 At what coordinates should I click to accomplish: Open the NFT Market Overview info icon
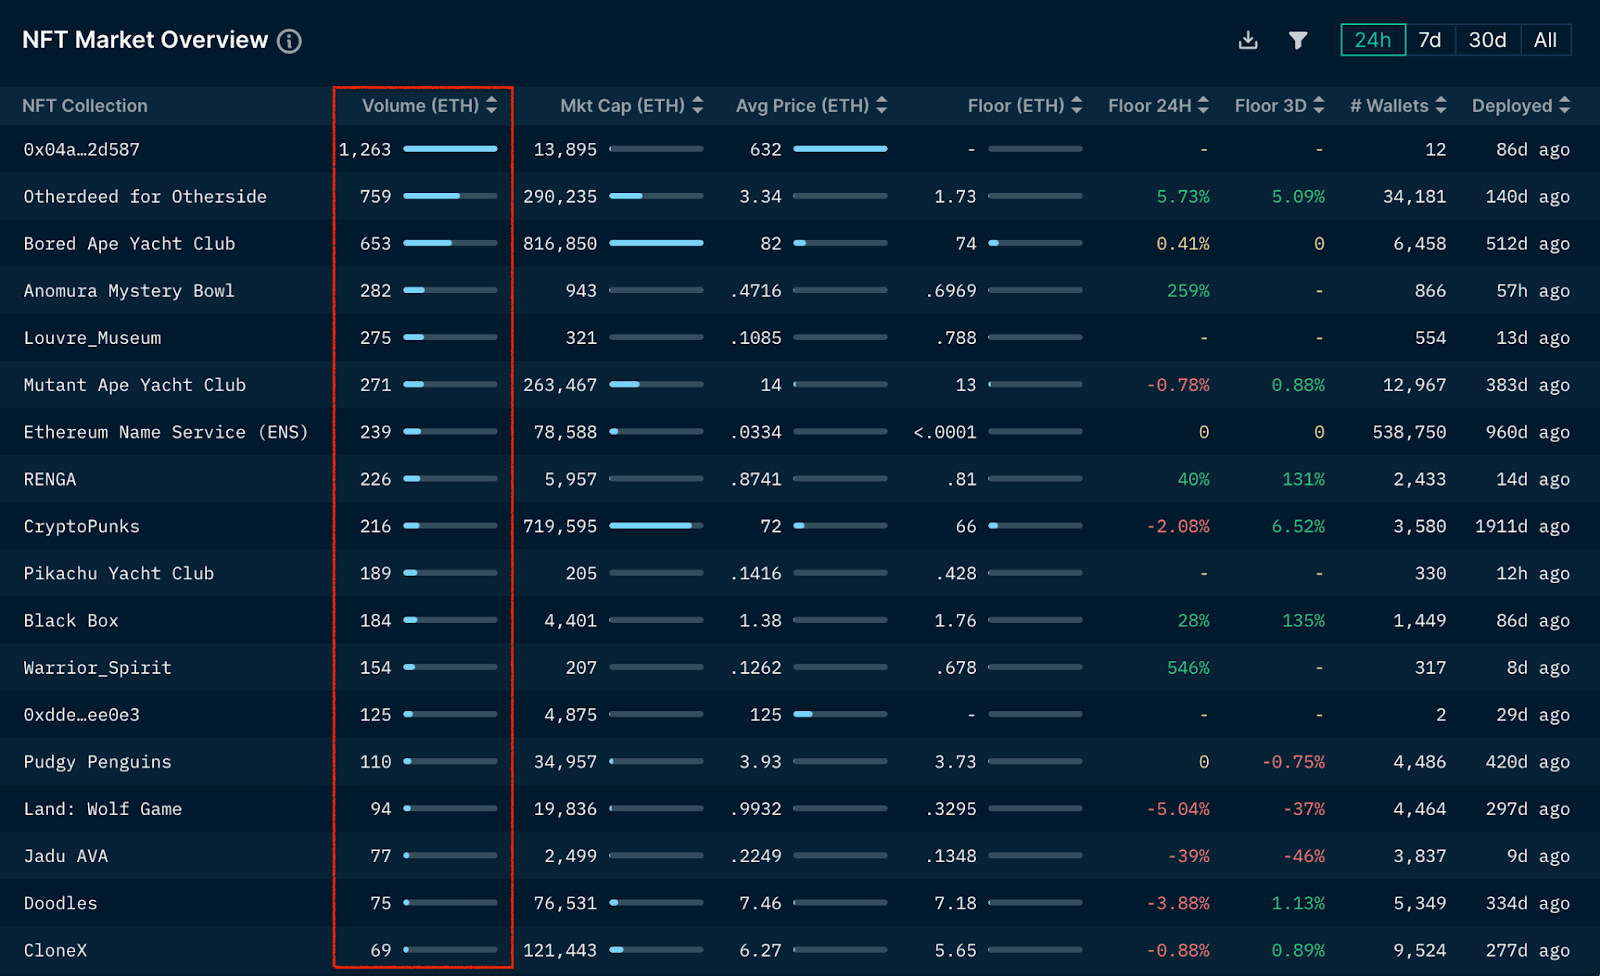point(289,41)
